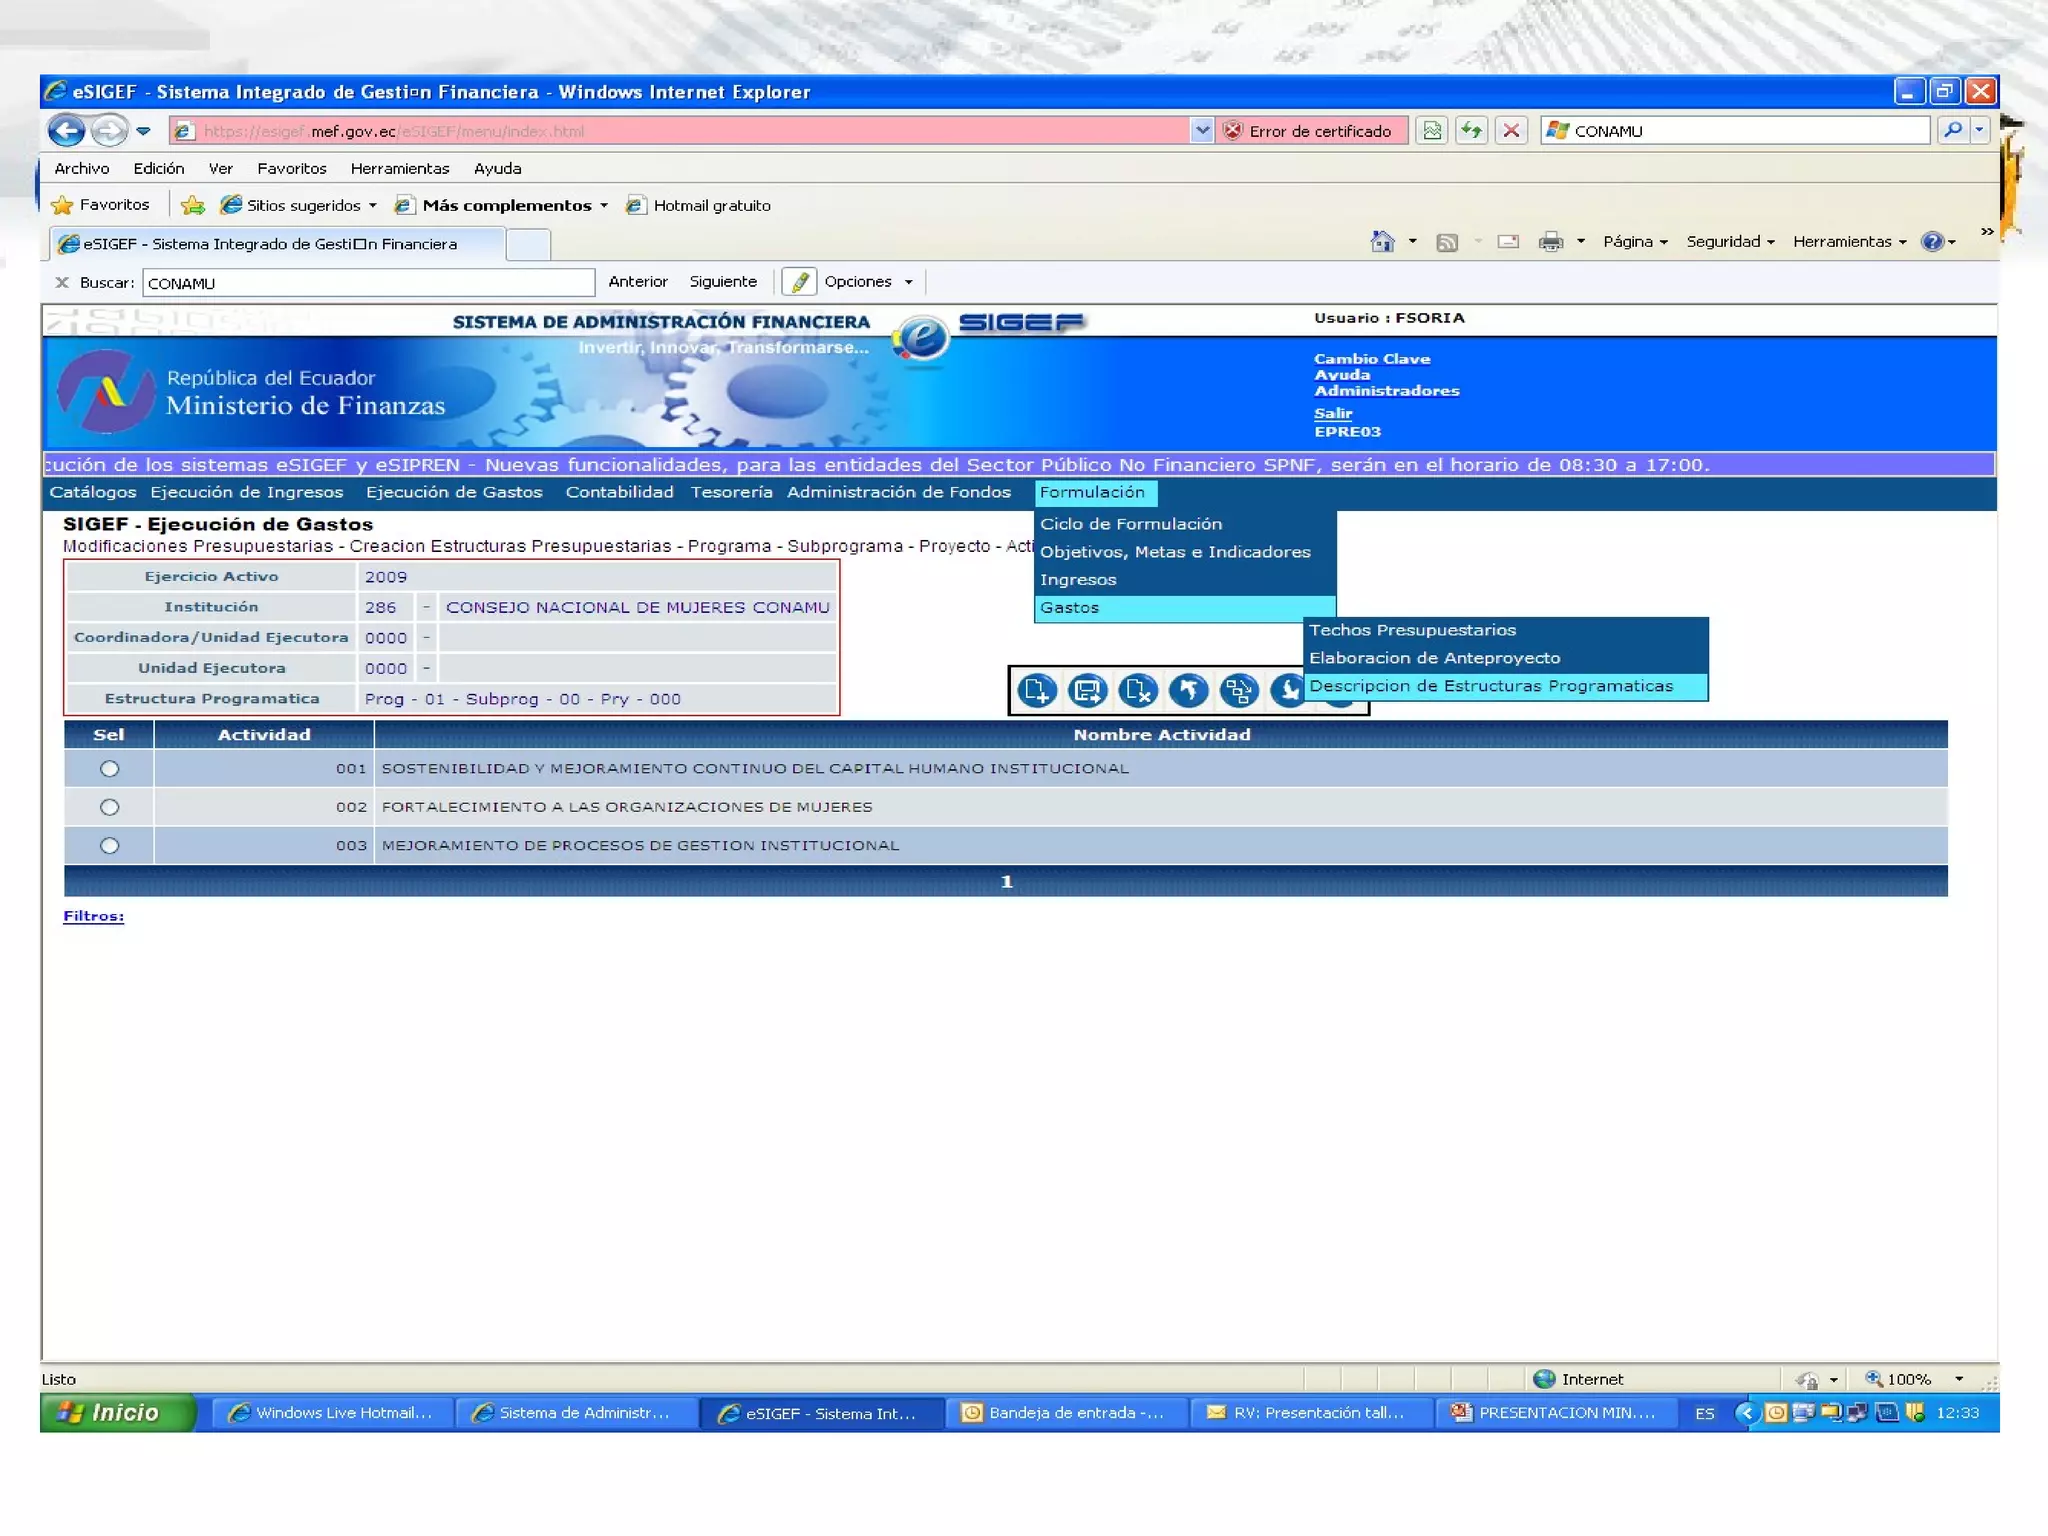Click the save record toolbar icon
The width and height of the screenshot is (2048, 1536).
click(1087, 690)
